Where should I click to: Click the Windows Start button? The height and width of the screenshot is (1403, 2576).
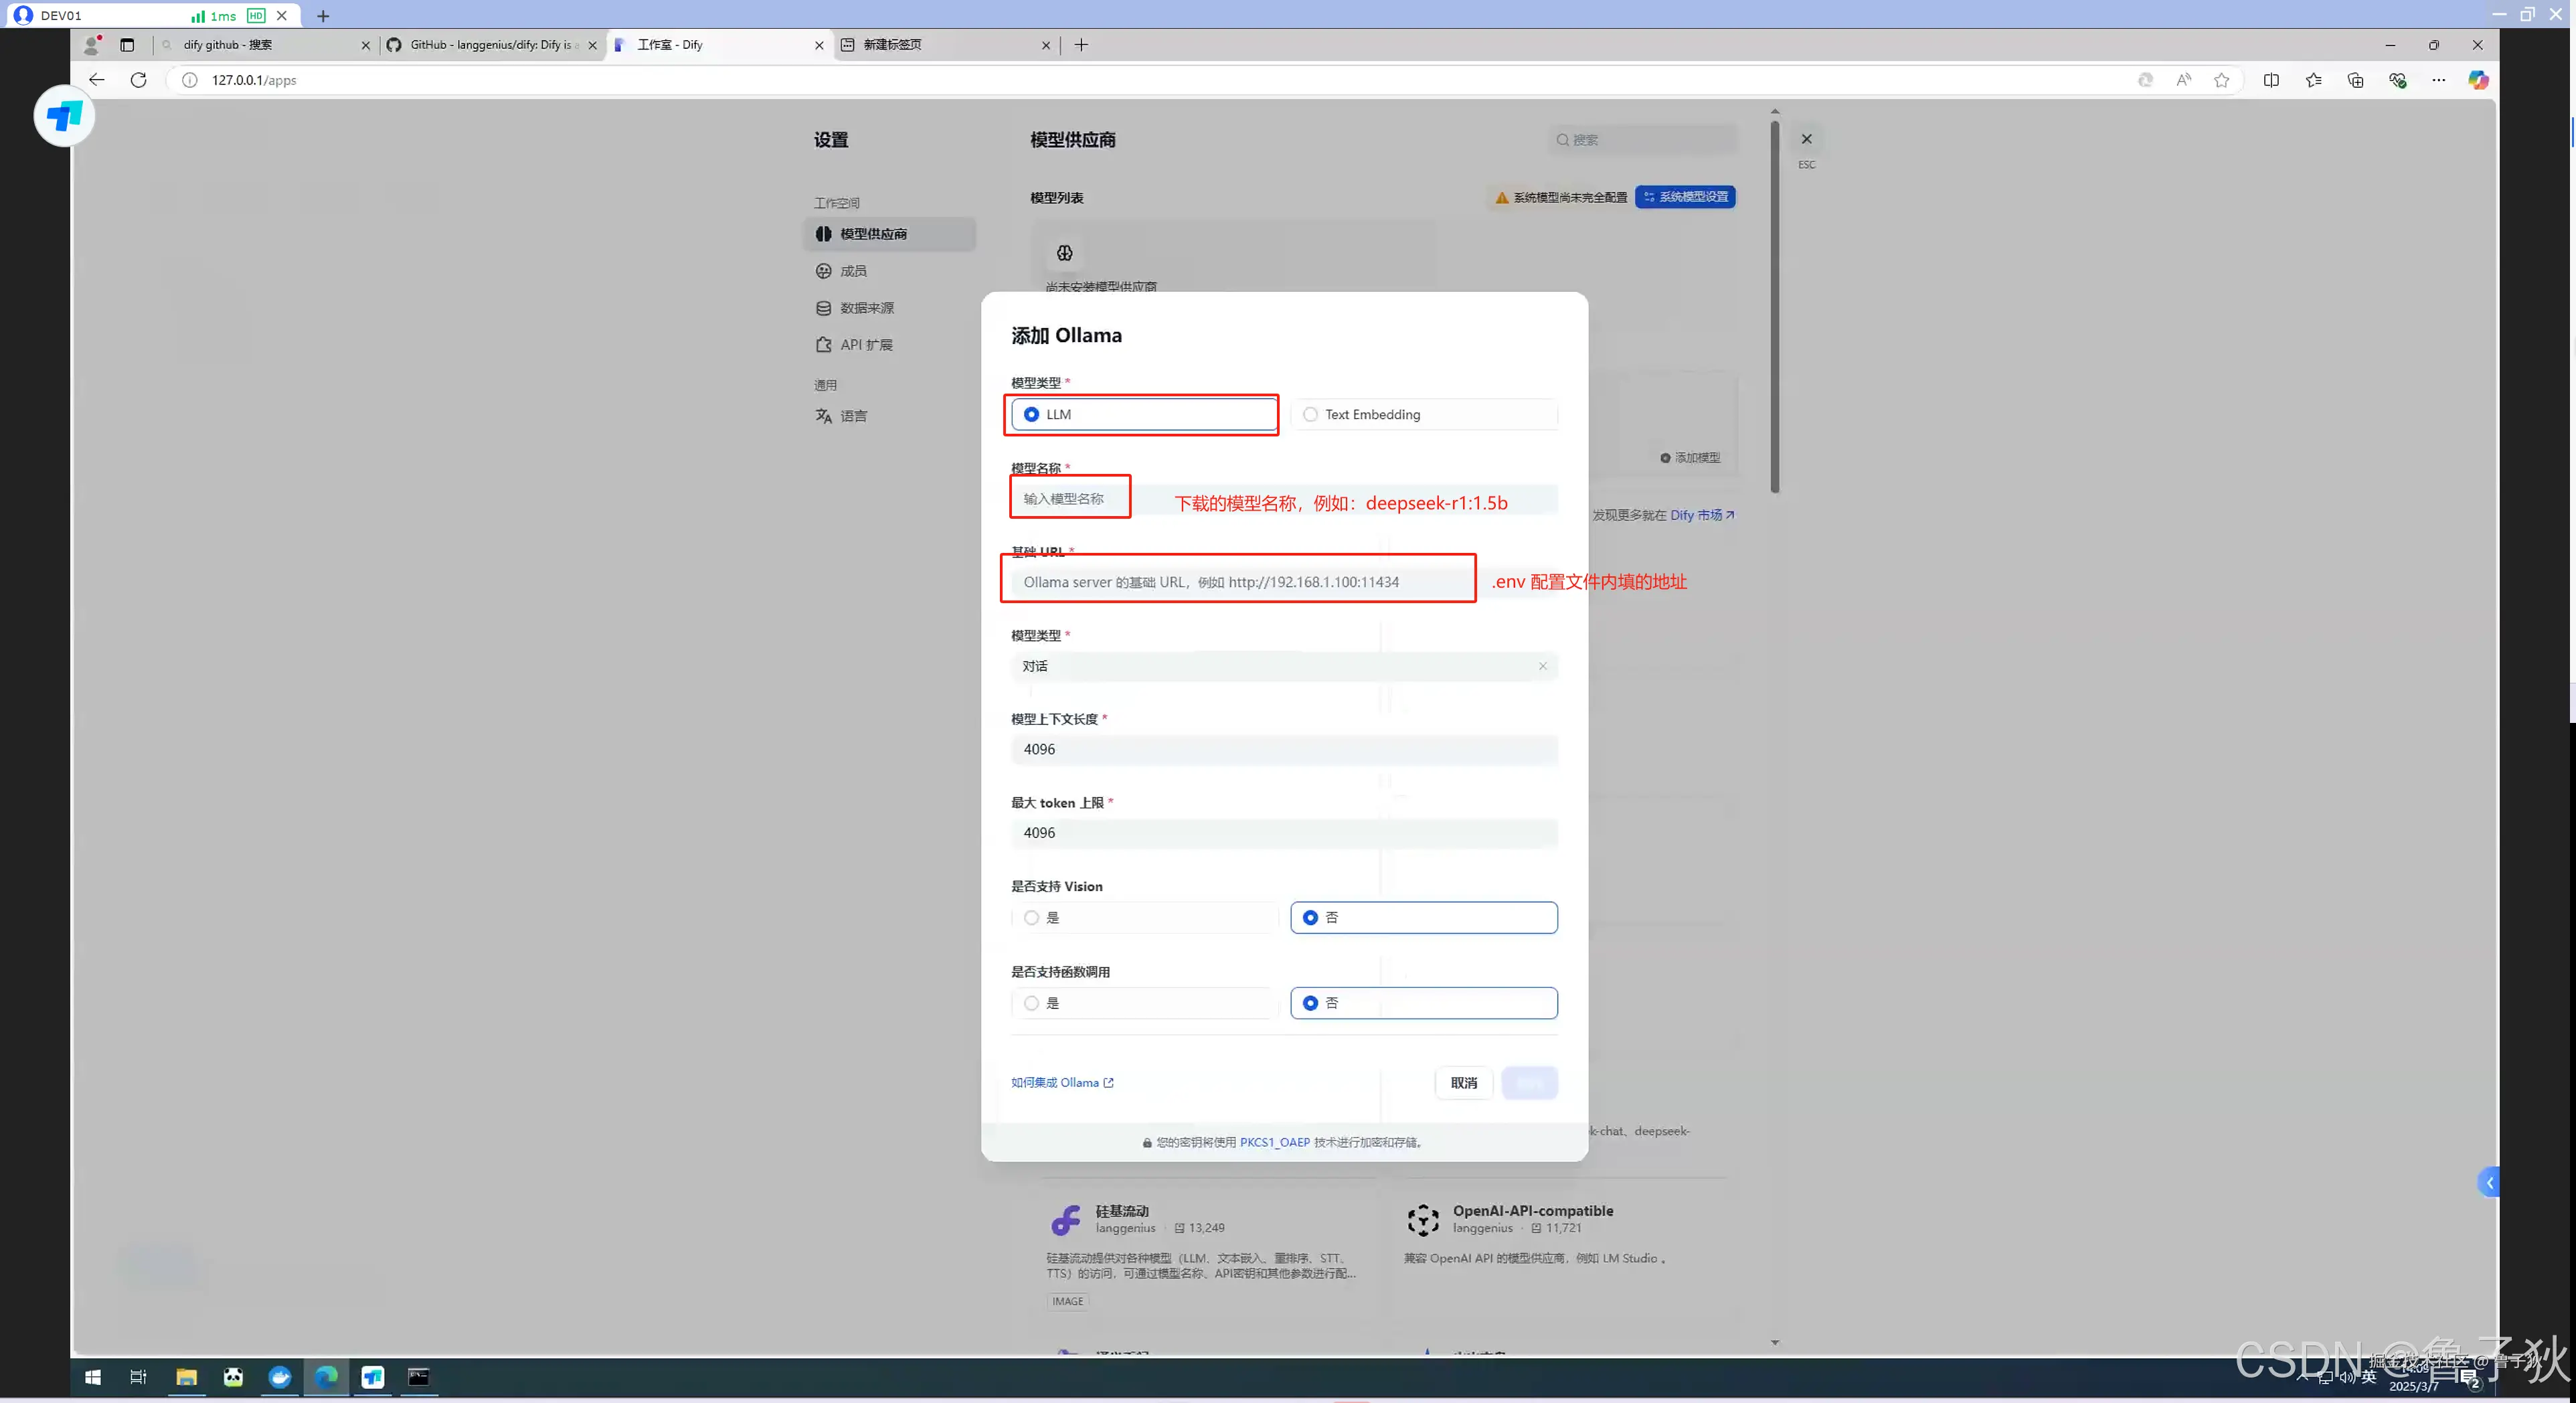(x=93, y=1377)
